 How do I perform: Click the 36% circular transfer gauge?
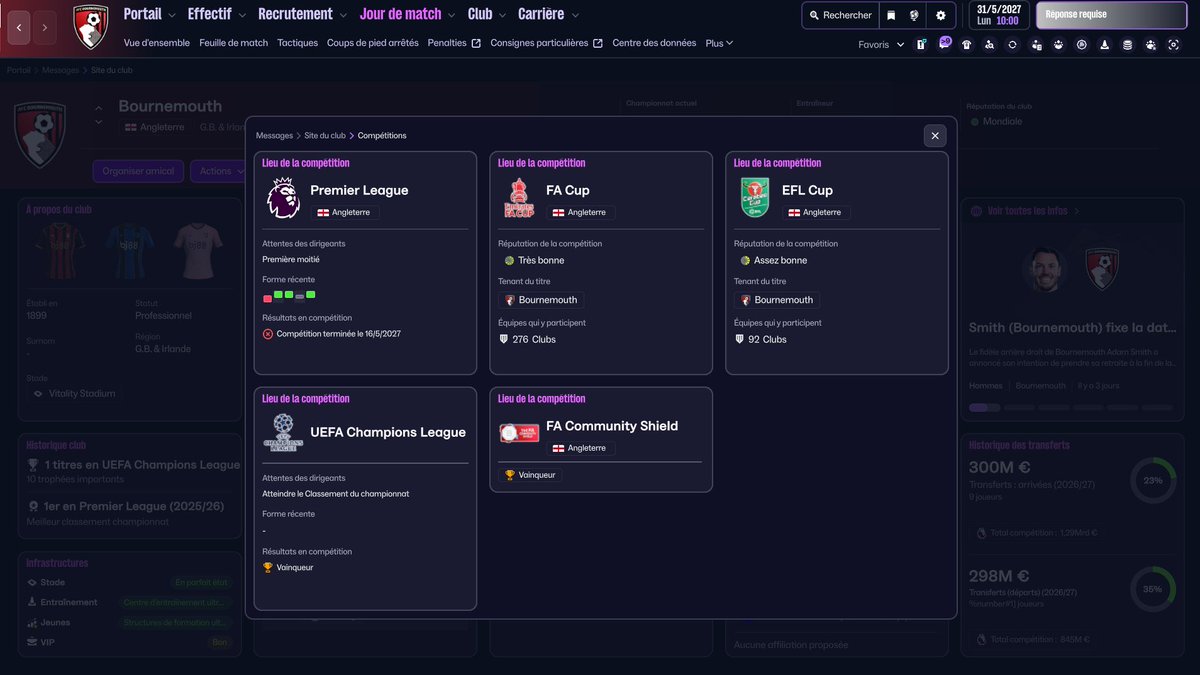click(x=1153, y=589)
